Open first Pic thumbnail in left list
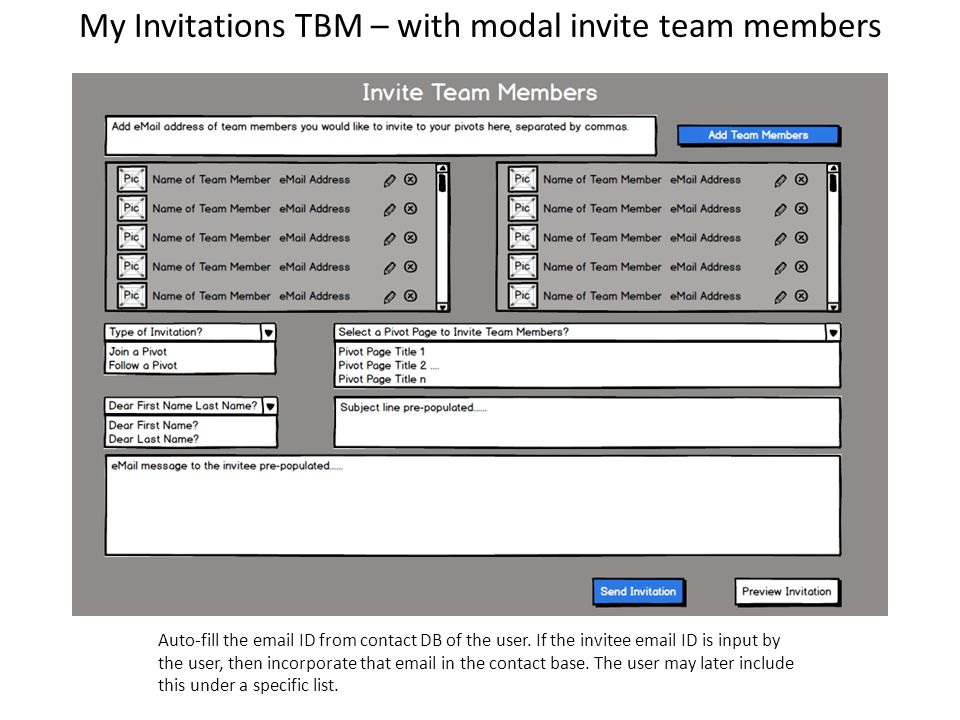The width and height of the screenshot is (960, 720). (x=132, y=179)
